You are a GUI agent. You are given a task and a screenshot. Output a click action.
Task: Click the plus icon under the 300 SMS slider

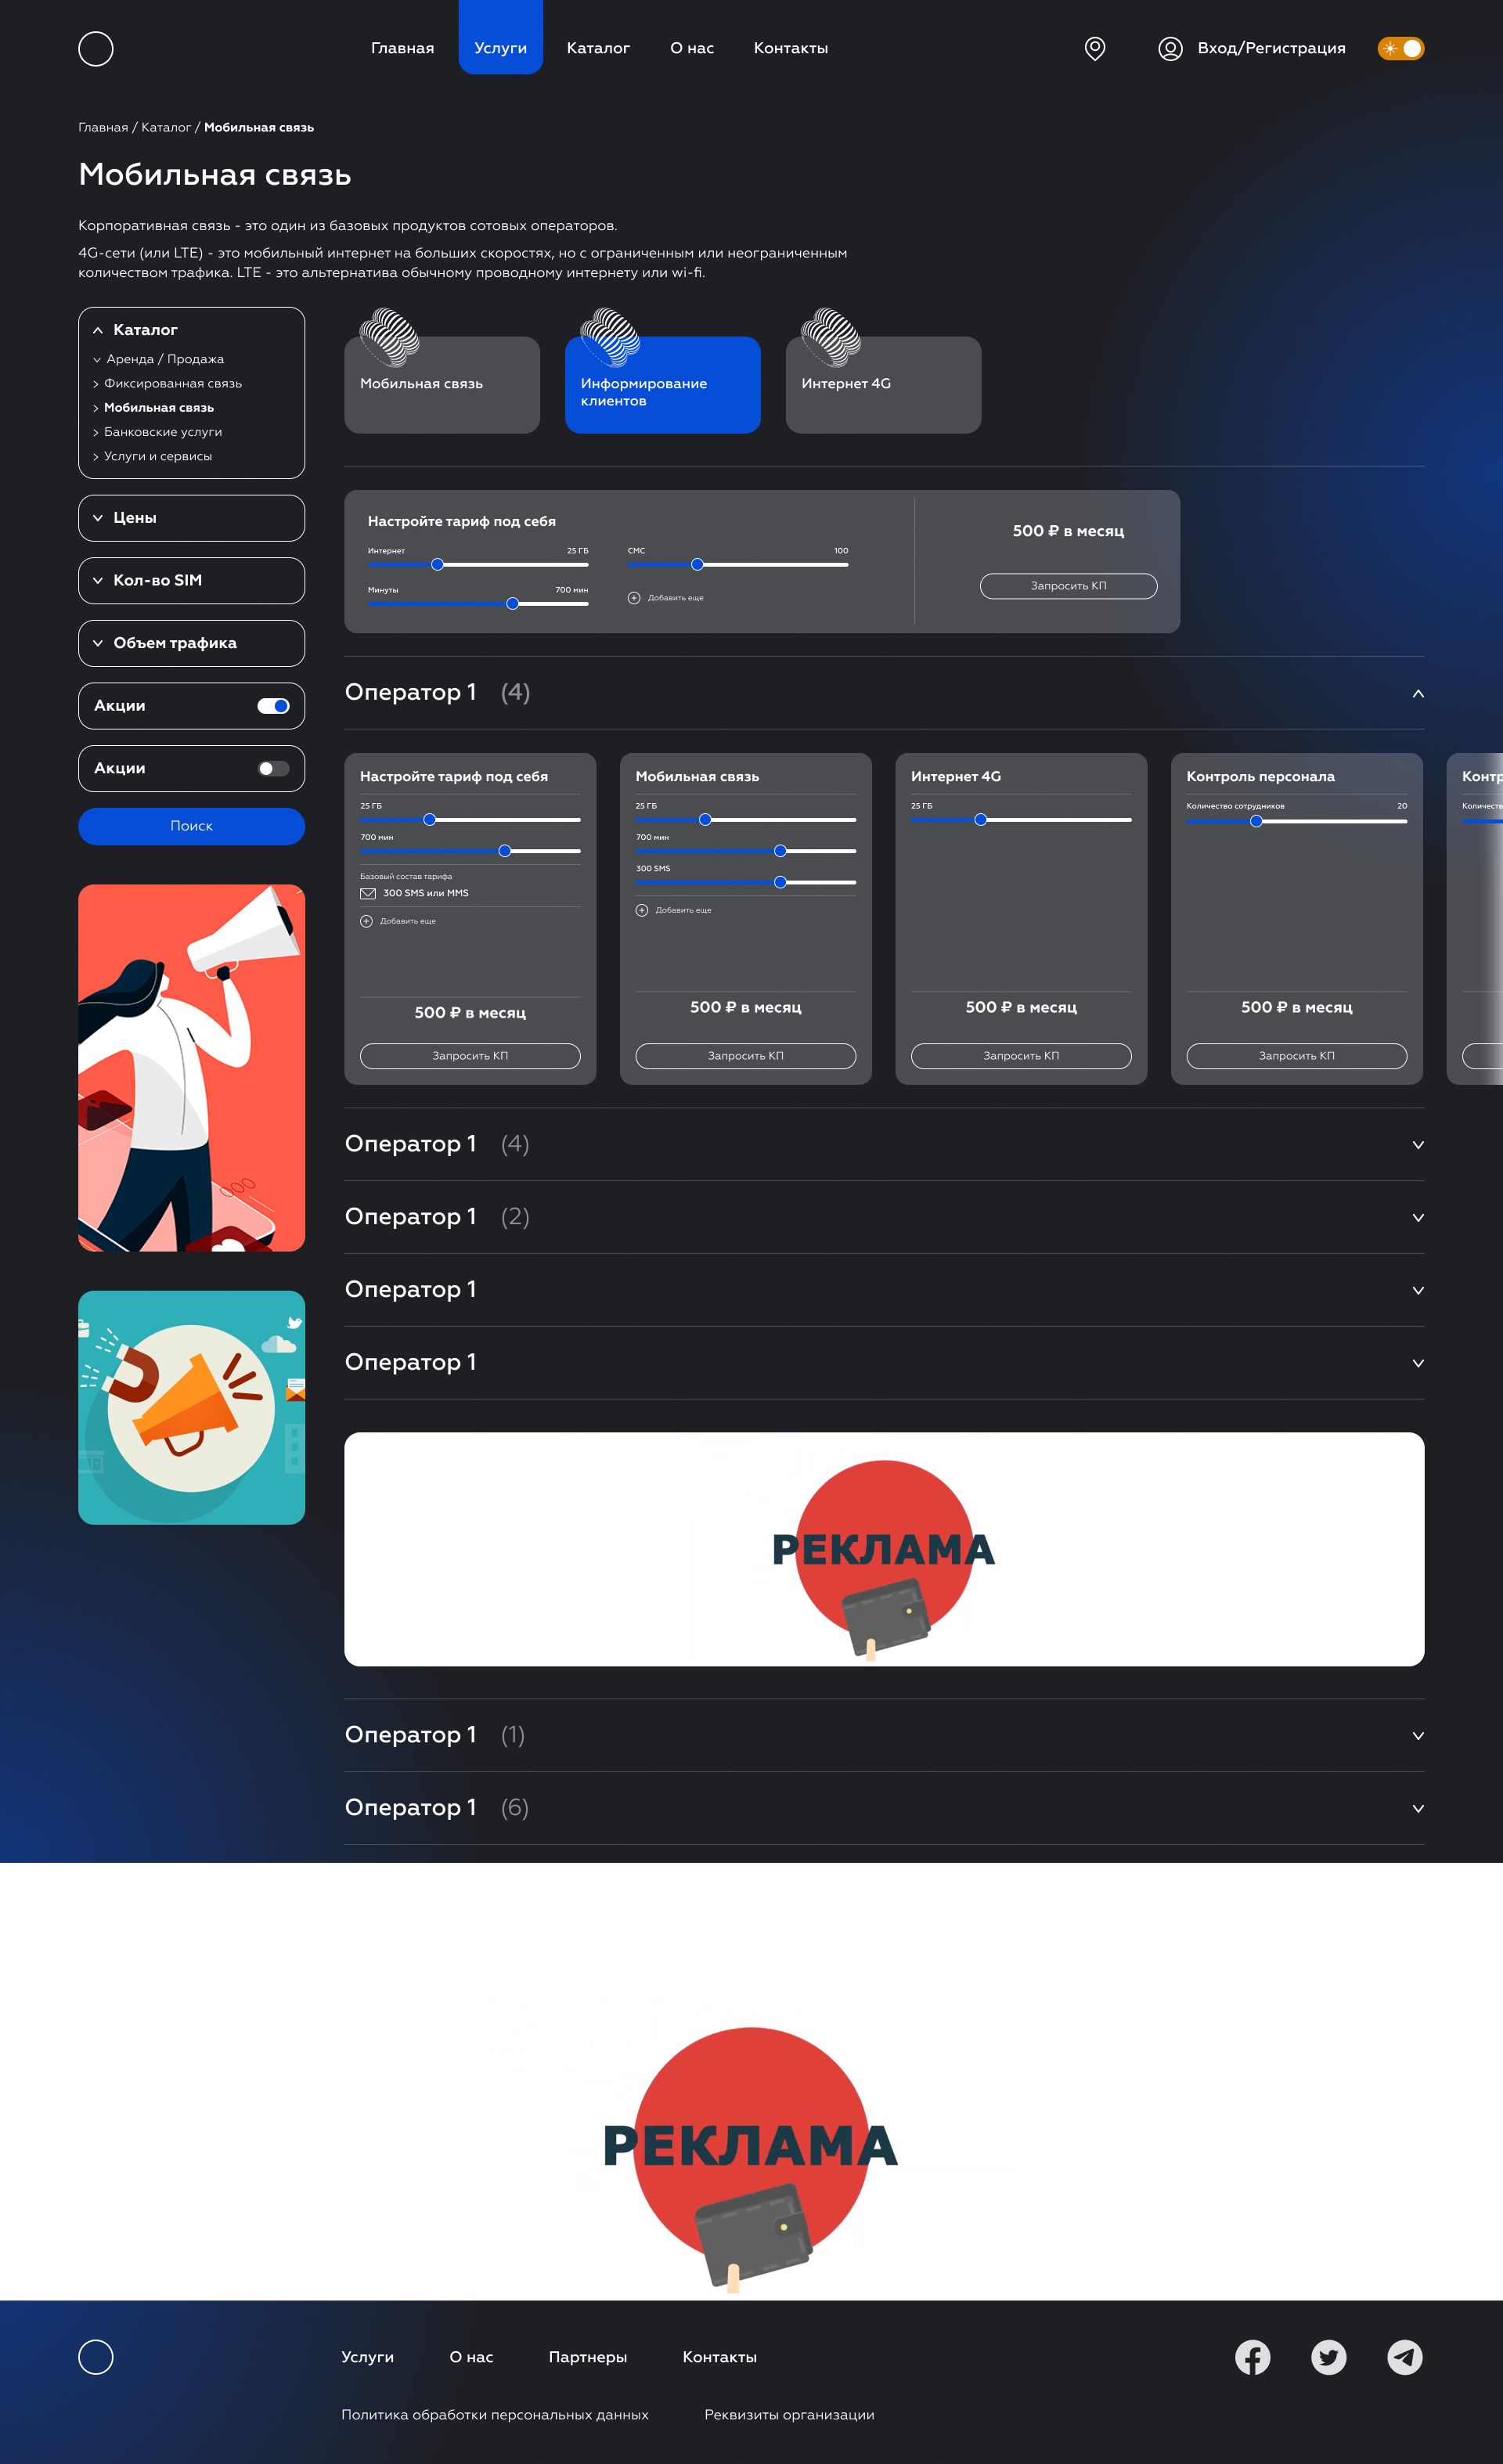tap(642, 910)
